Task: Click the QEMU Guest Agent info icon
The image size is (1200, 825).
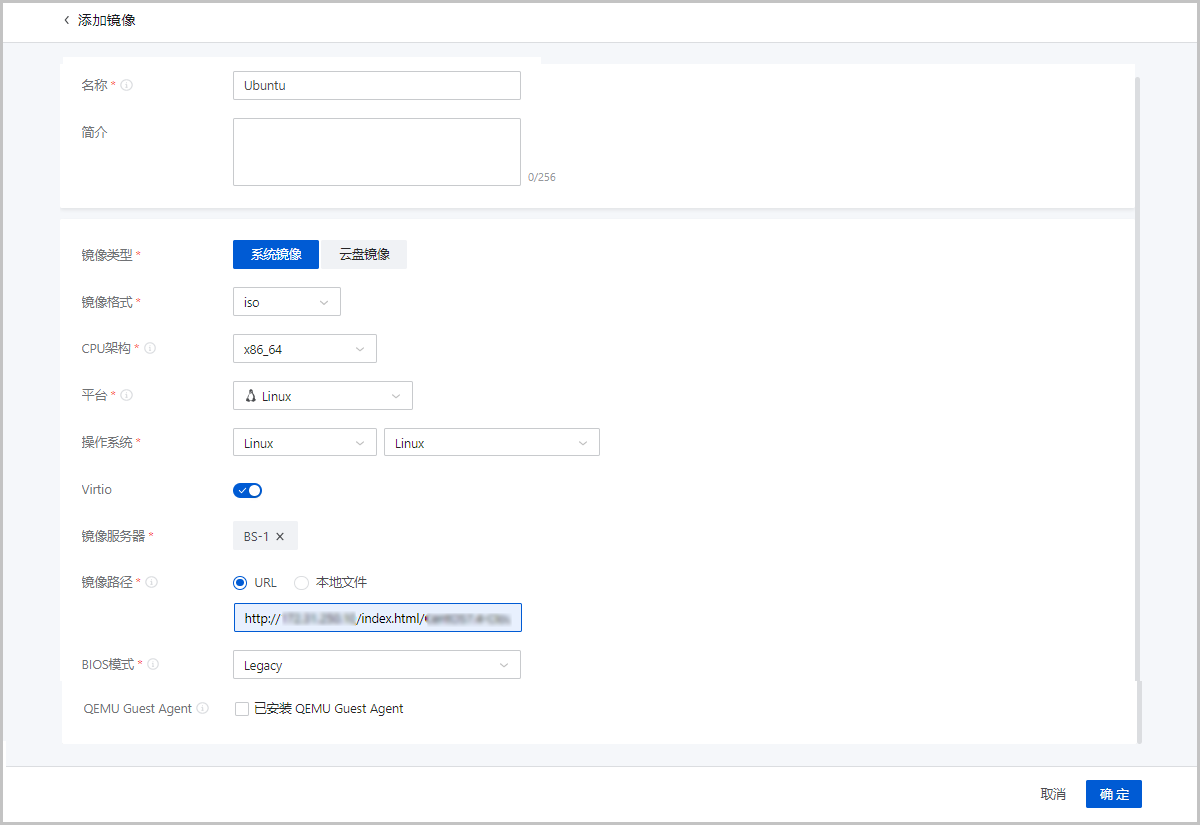Action: [203, 709]
